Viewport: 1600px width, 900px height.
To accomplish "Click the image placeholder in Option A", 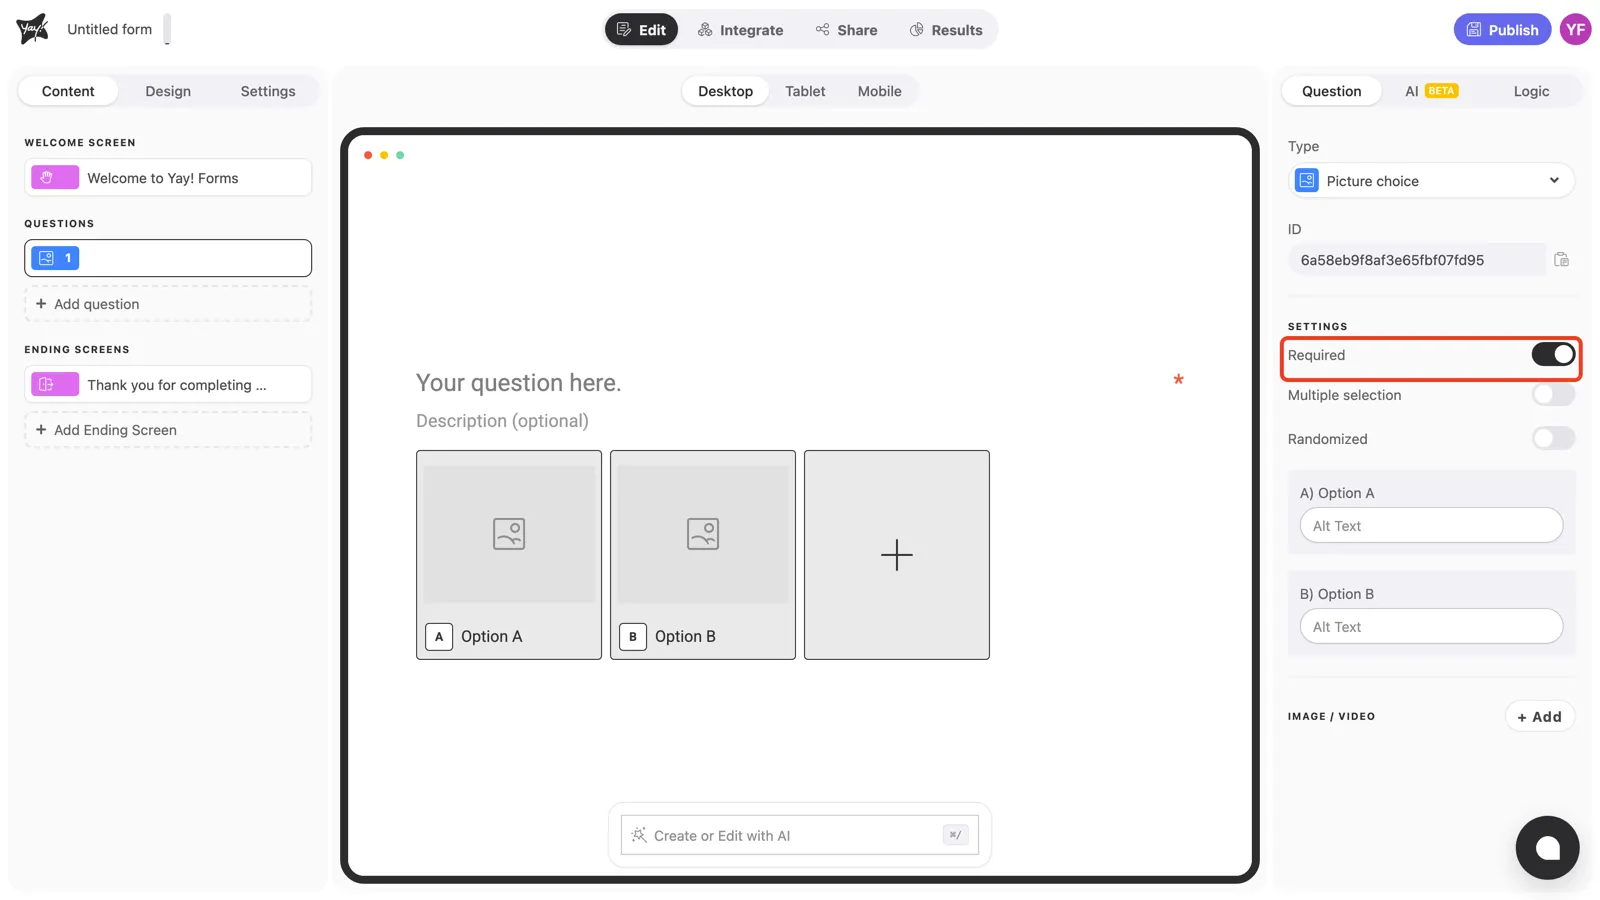I will point(509,533).
